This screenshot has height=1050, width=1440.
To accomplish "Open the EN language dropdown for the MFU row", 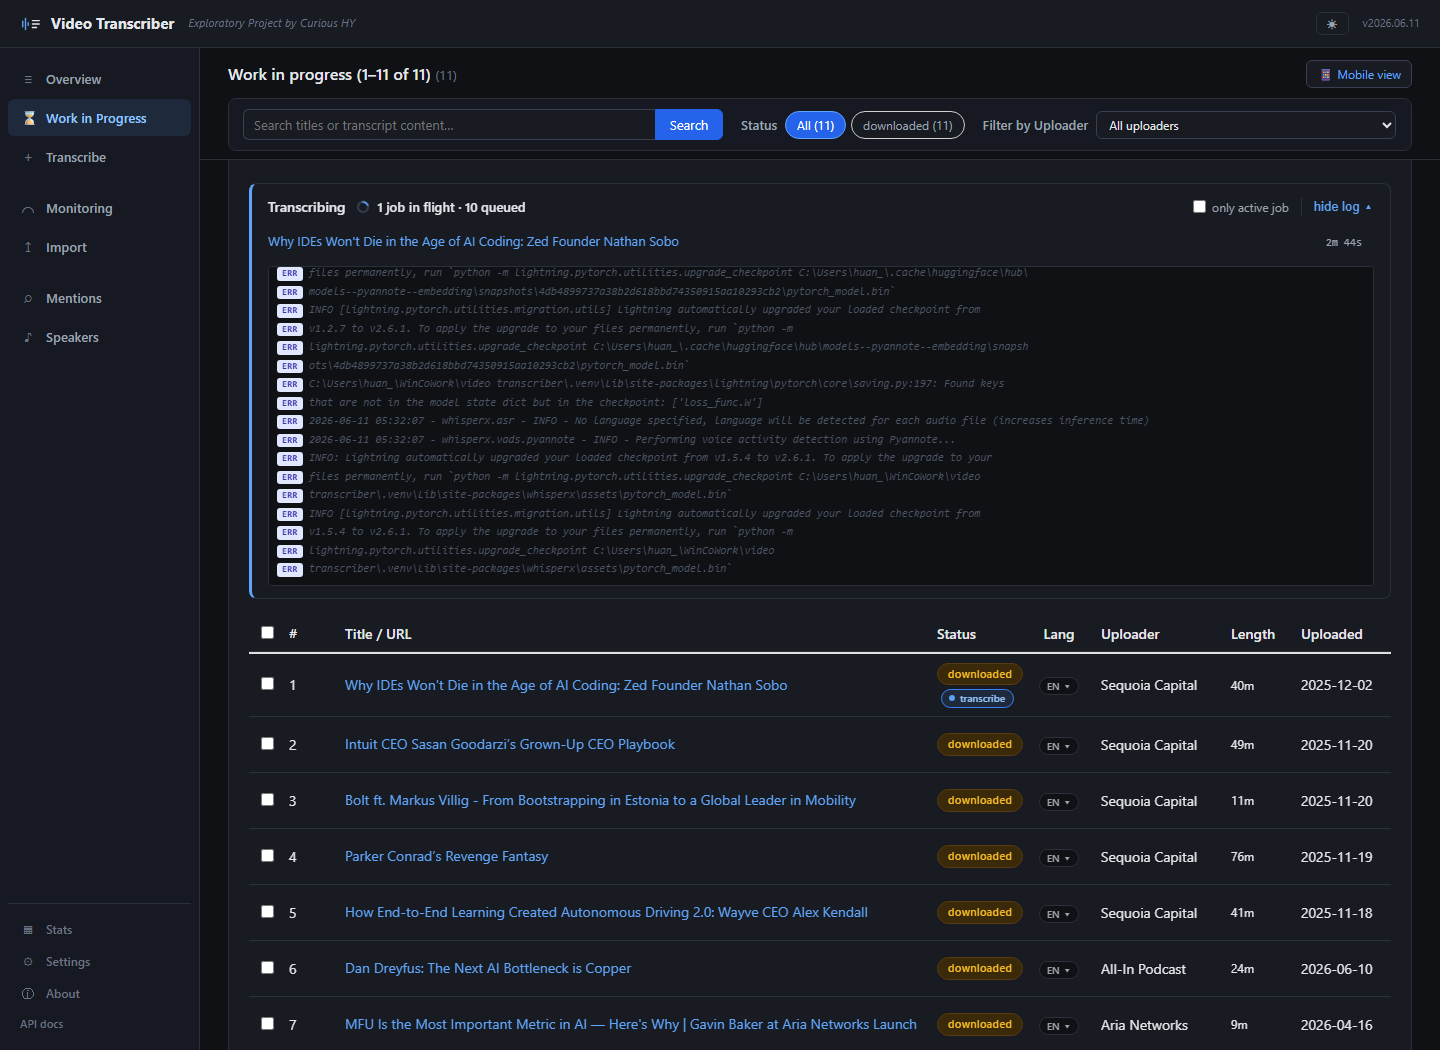I will click(1059, 1026).
